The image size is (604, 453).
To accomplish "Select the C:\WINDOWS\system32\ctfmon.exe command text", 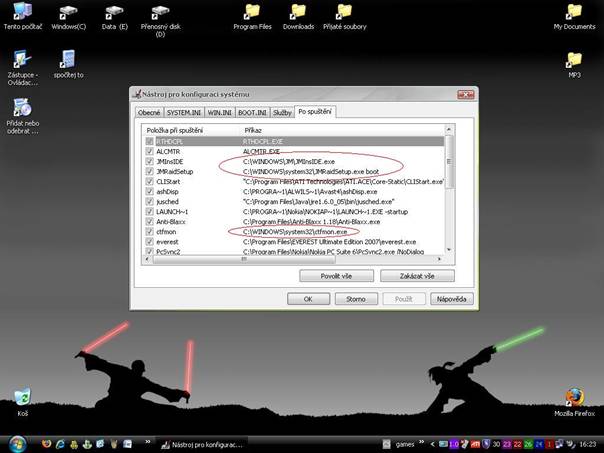I will click(x=295, y=232).
